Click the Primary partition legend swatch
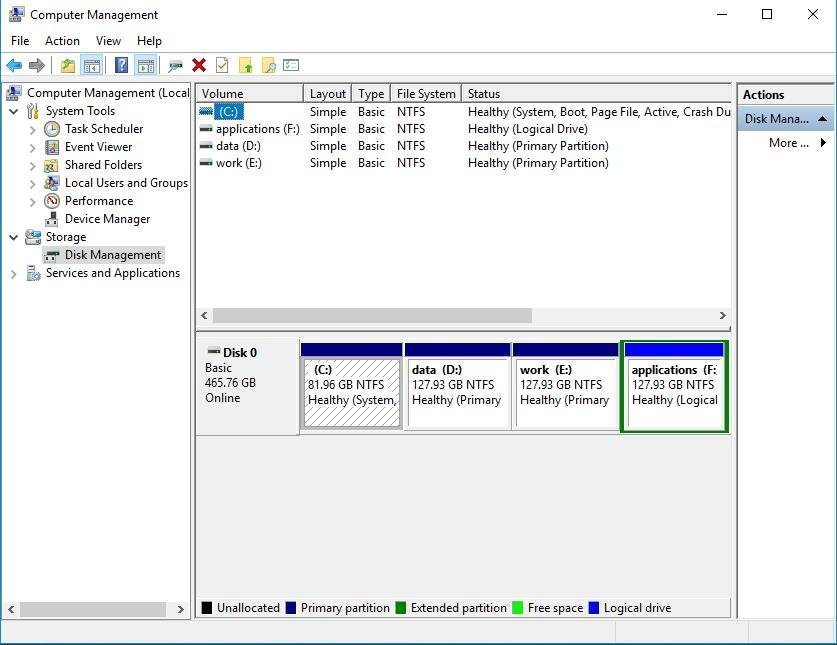This screenshot has width=837, height=645. point(291,608)
